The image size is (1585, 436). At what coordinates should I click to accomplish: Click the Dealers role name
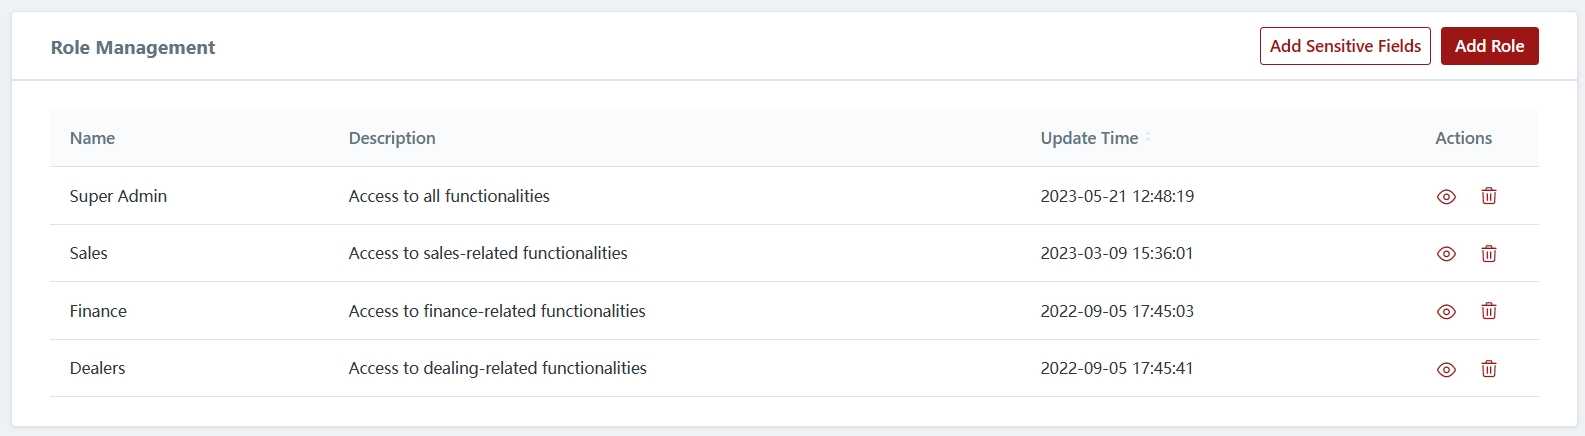(x=97, y=368)
